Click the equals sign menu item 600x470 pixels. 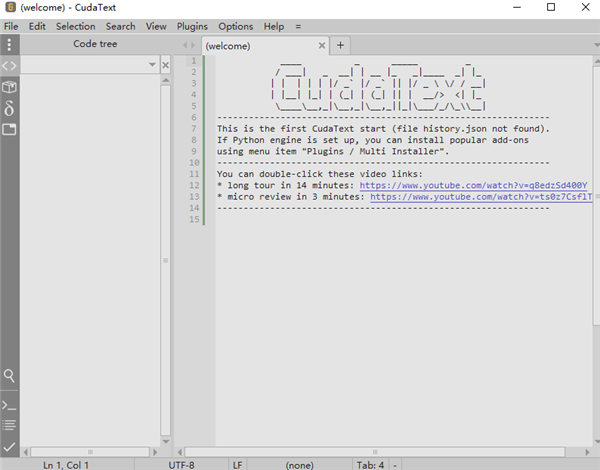click(298, 26)
